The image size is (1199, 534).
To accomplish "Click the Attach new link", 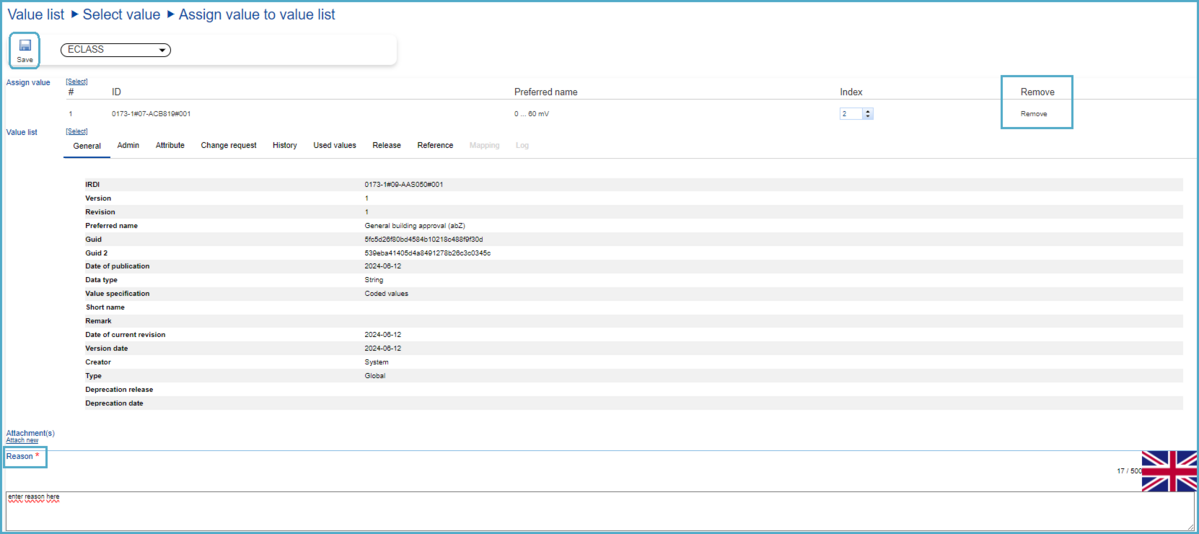I will click(22, 440).
